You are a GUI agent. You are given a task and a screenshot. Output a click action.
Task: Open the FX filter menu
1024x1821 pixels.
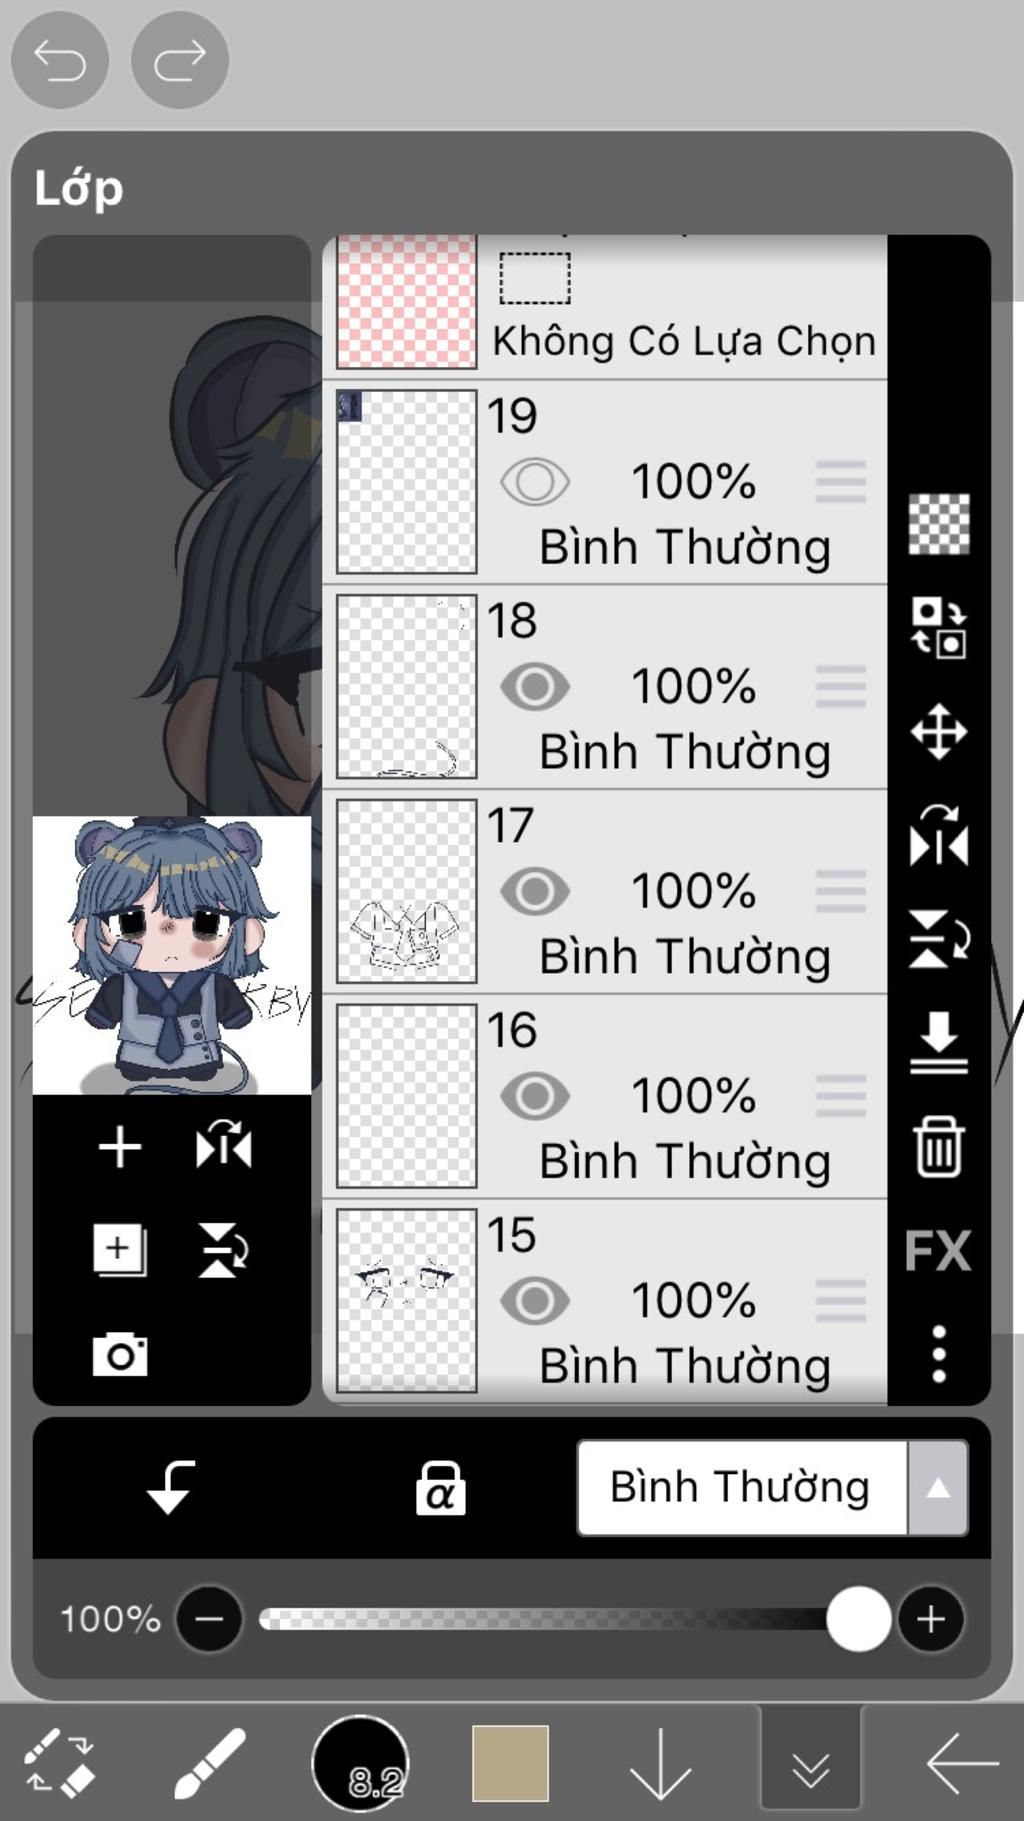point(938,1250)
